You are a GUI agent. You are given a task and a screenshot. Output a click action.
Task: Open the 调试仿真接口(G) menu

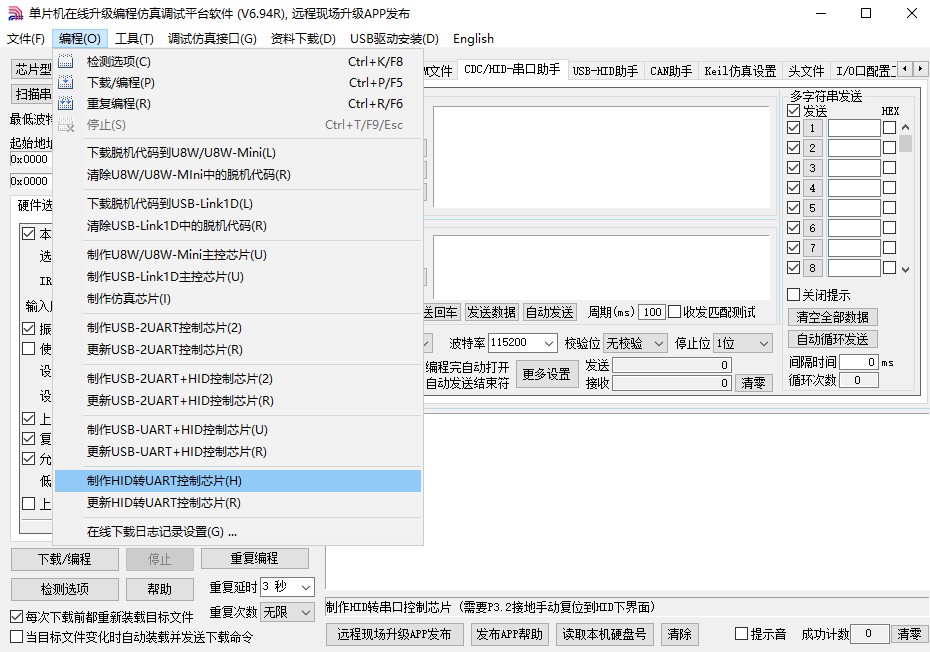[x=212, y=39]
